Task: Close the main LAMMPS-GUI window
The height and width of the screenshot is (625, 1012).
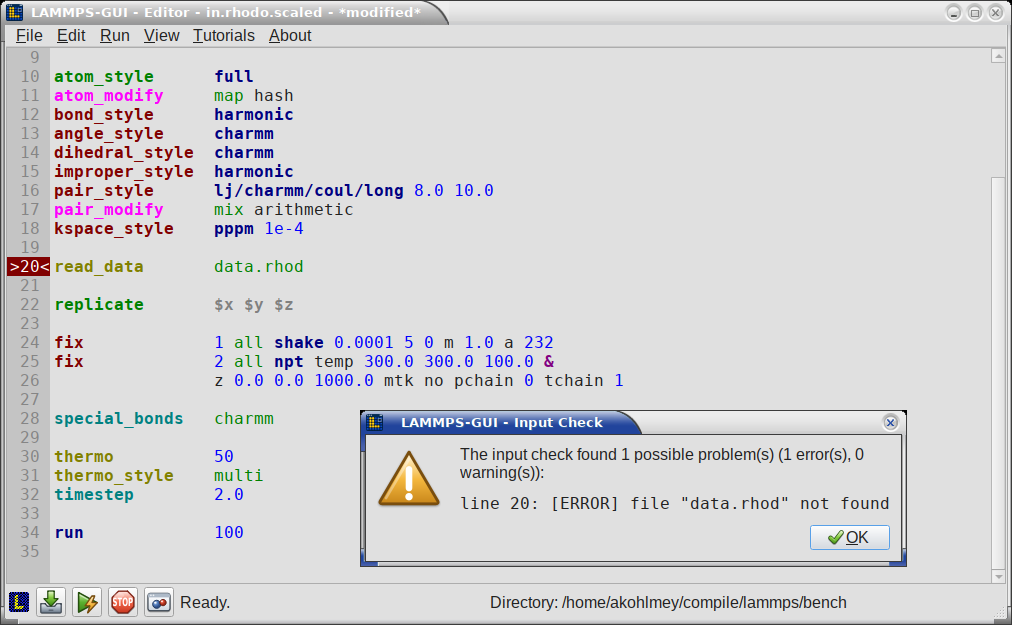Action: pyautogui.click(x=996, y=12)
